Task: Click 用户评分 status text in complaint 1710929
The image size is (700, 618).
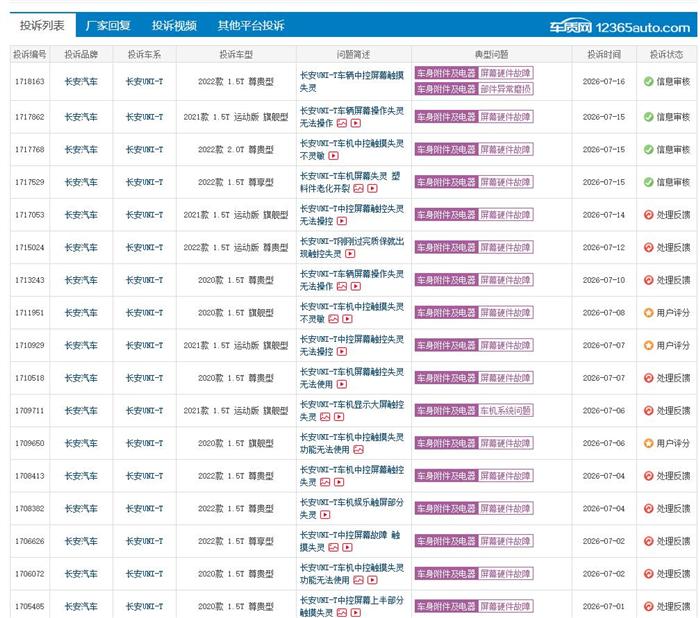Action: [x=673, y=345]
